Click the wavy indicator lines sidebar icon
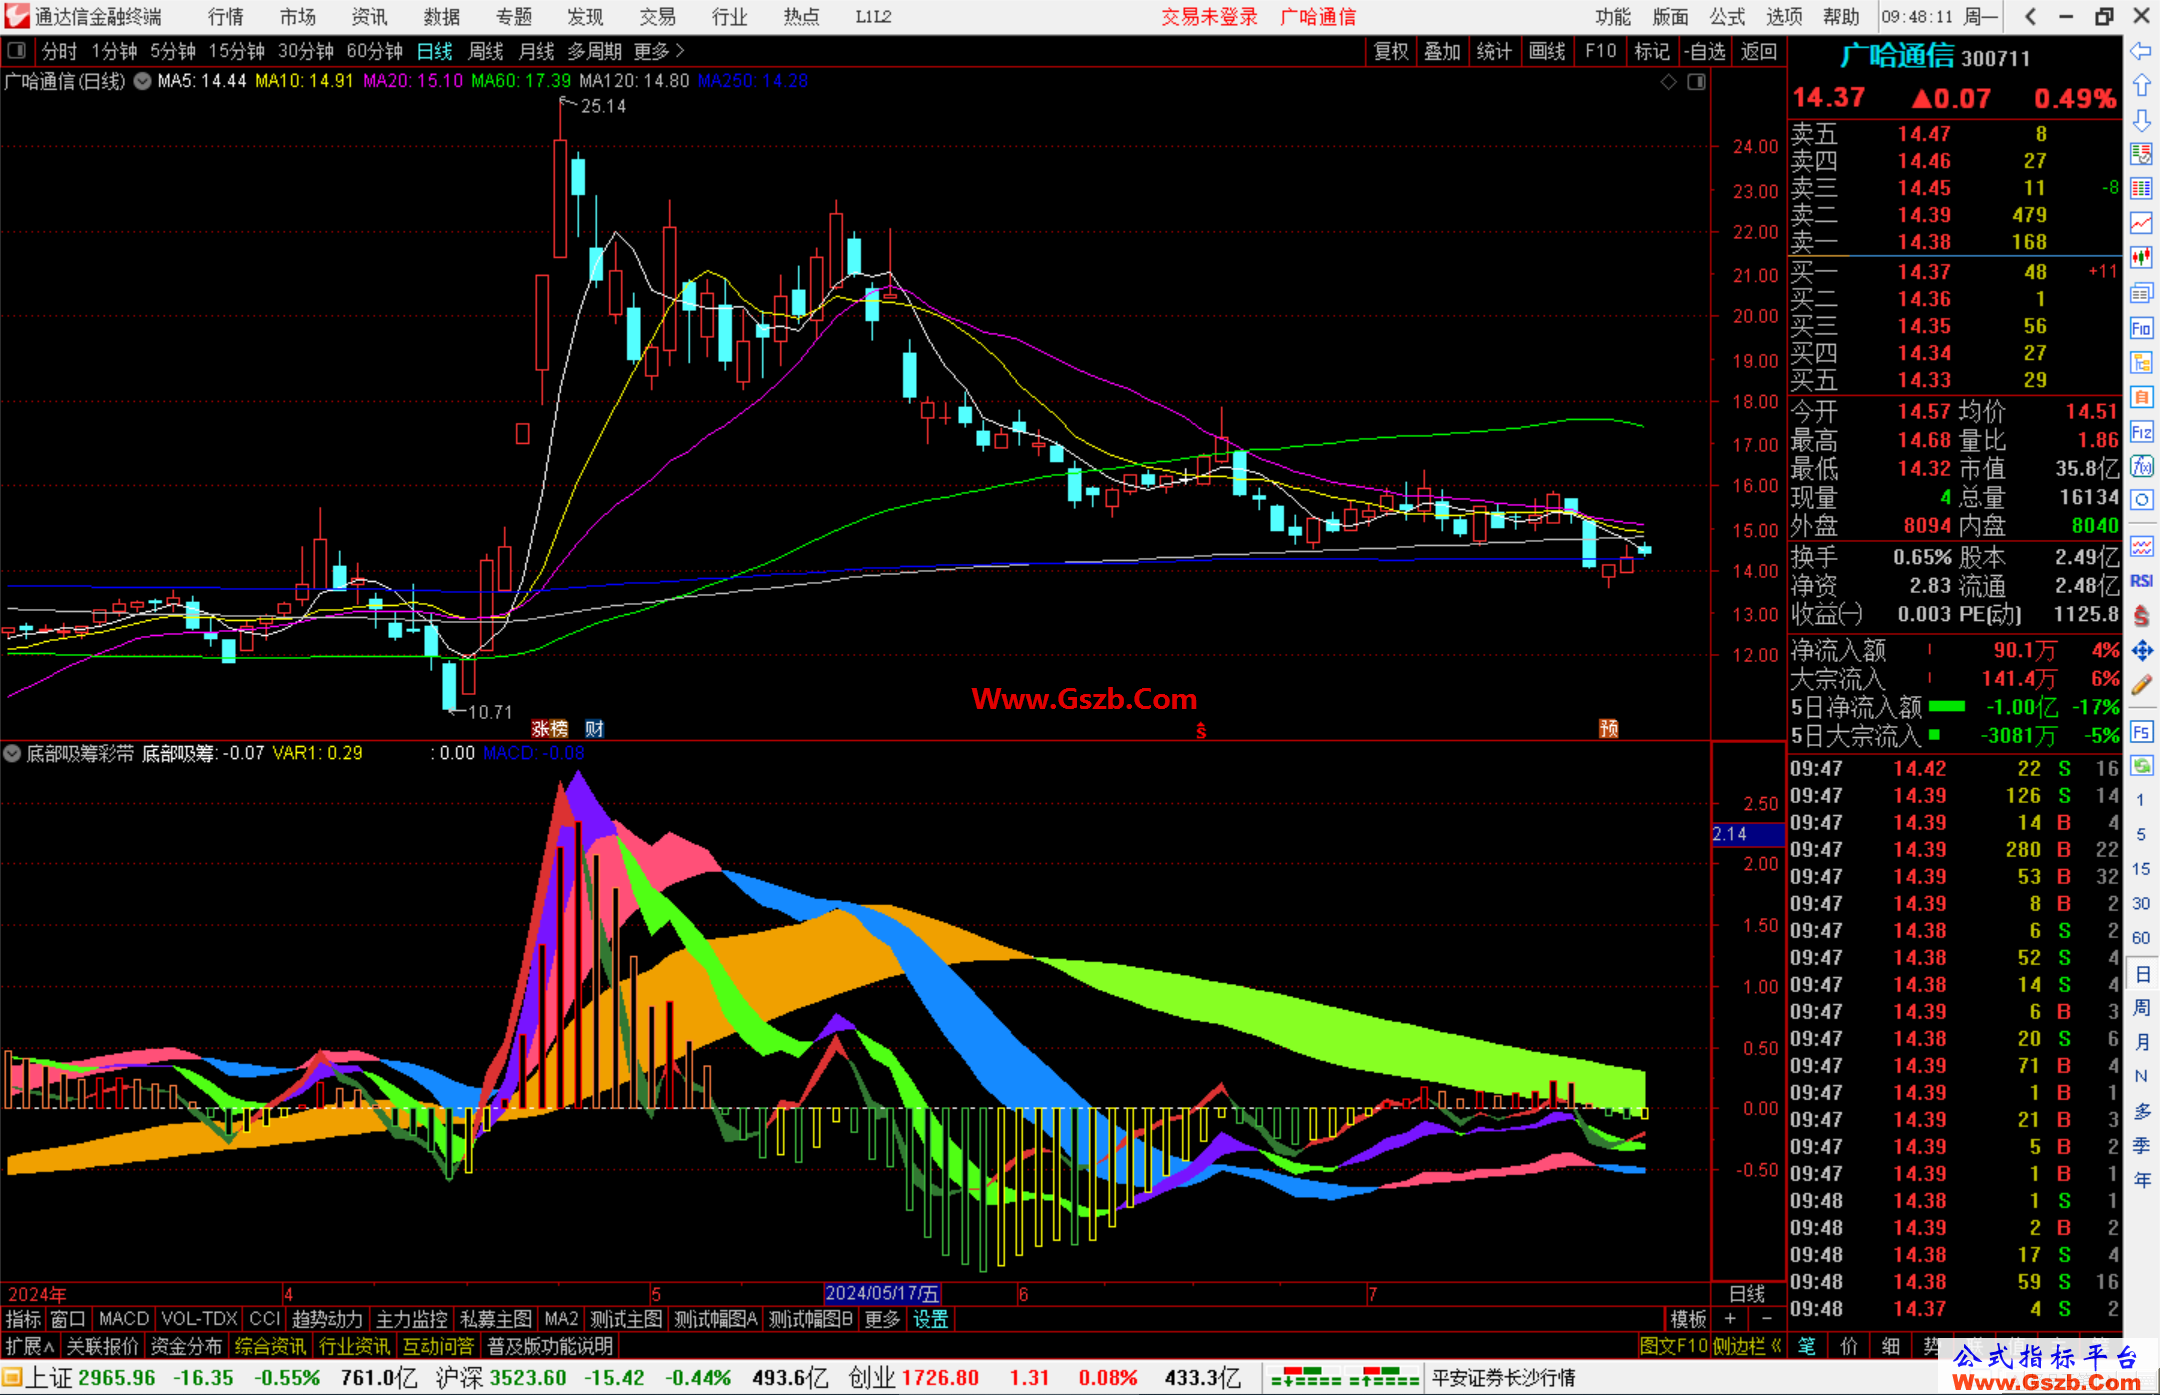 coord(2141,546)
